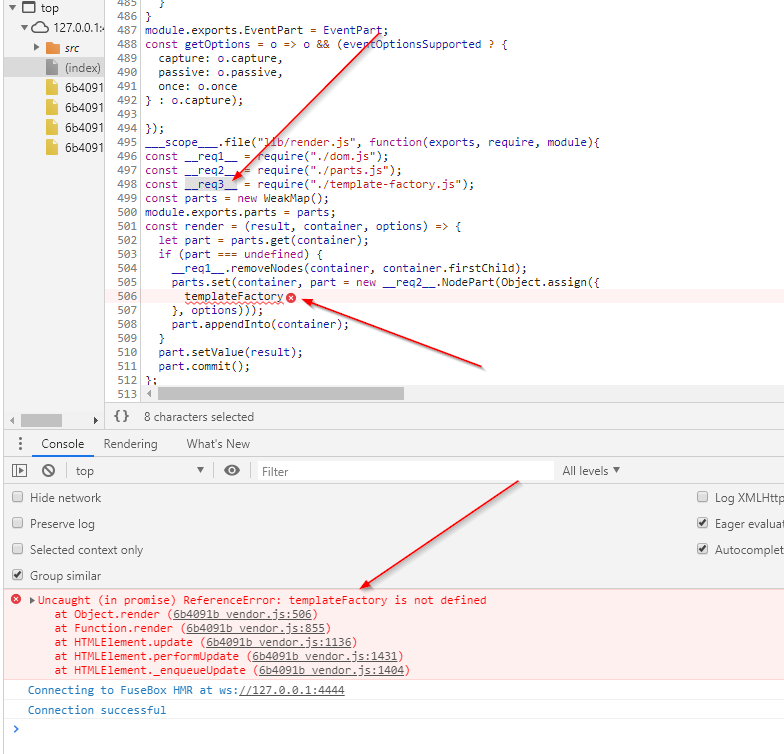Click 'part.appendInto(container);' on line 508
Viewport: 784px width, 754px height.
[260, 324]
